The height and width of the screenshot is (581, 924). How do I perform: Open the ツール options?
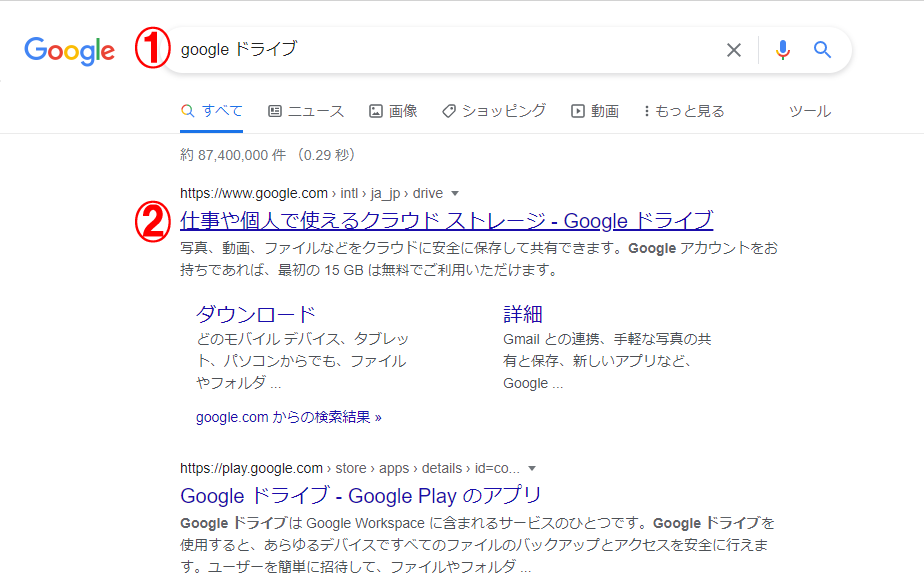tap(810, 111)
